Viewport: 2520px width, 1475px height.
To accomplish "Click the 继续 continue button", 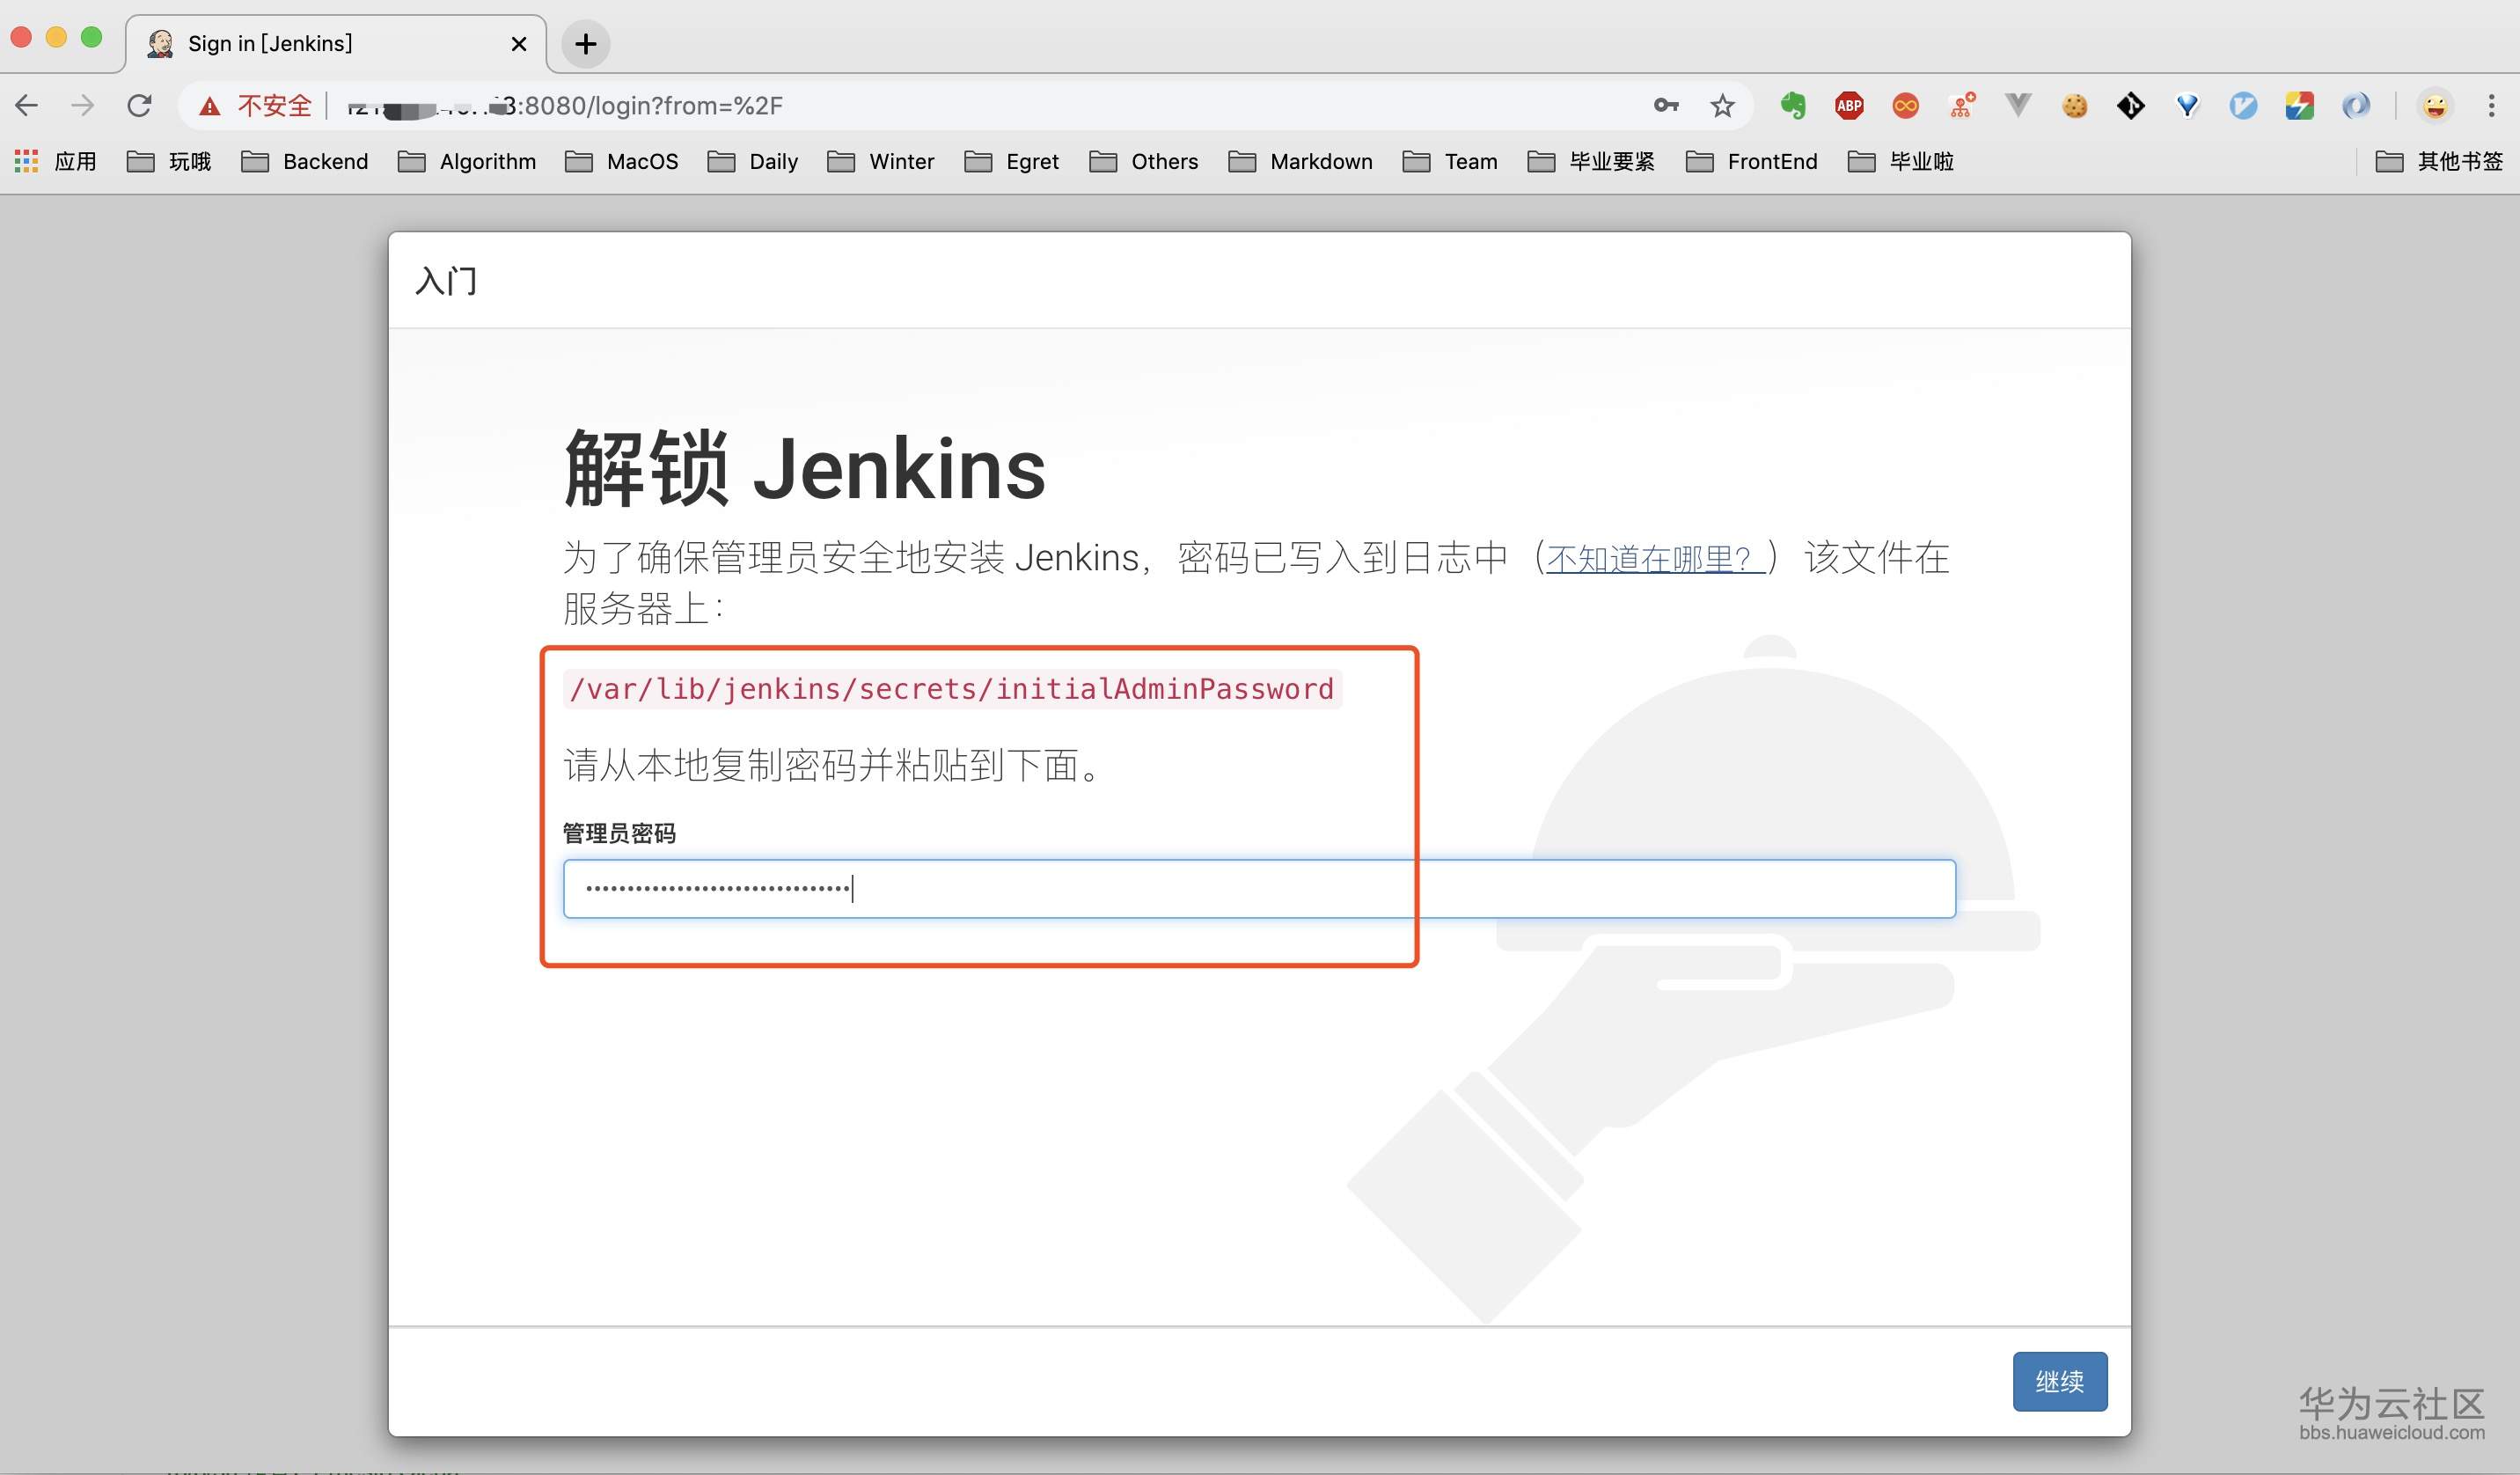I will 2059,1381.
